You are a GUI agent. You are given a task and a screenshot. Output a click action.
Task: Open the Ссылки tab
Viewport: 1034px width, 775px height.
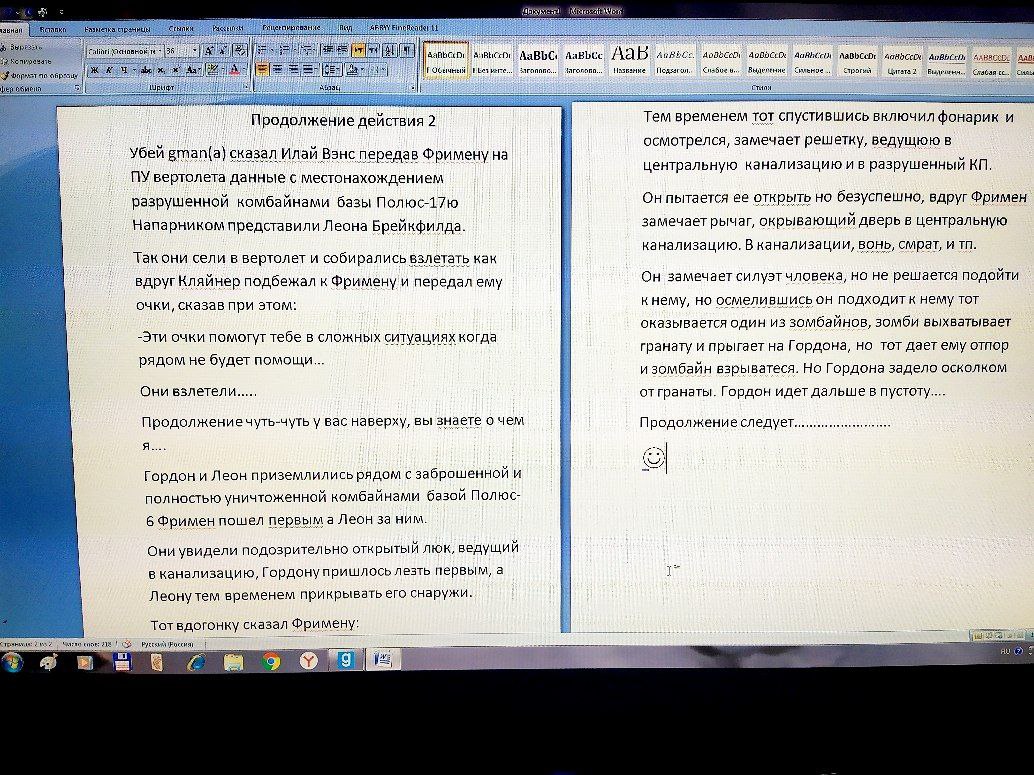181,28
